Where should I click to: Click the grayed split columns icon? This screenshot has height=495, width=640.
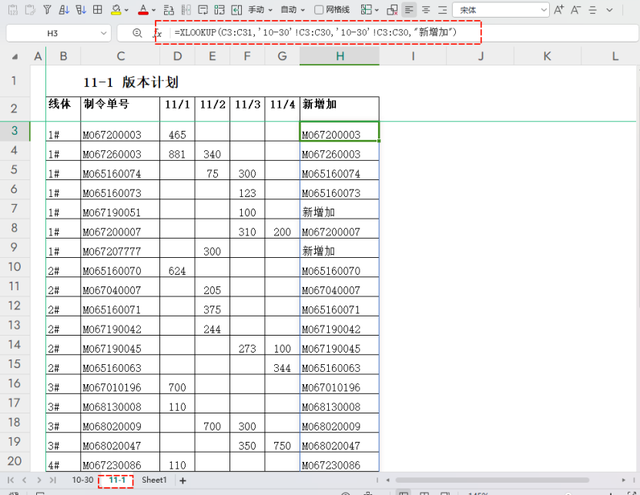pos(186,10)
